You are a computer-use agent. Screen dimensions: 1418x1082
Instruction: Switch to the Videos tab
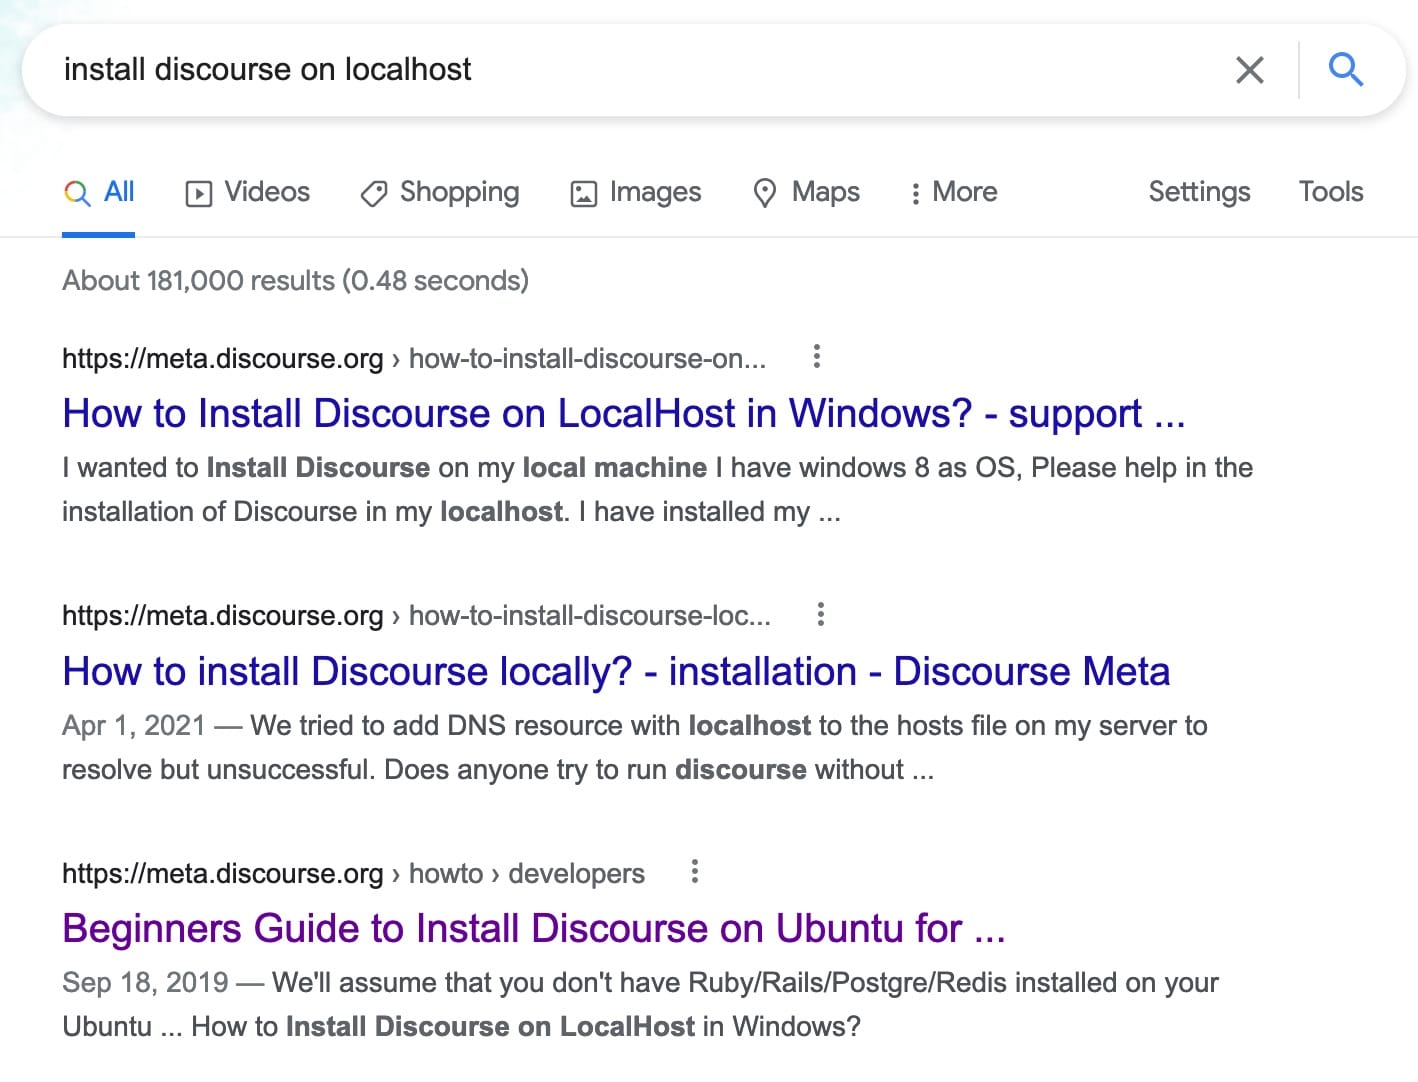coord(266,192)
